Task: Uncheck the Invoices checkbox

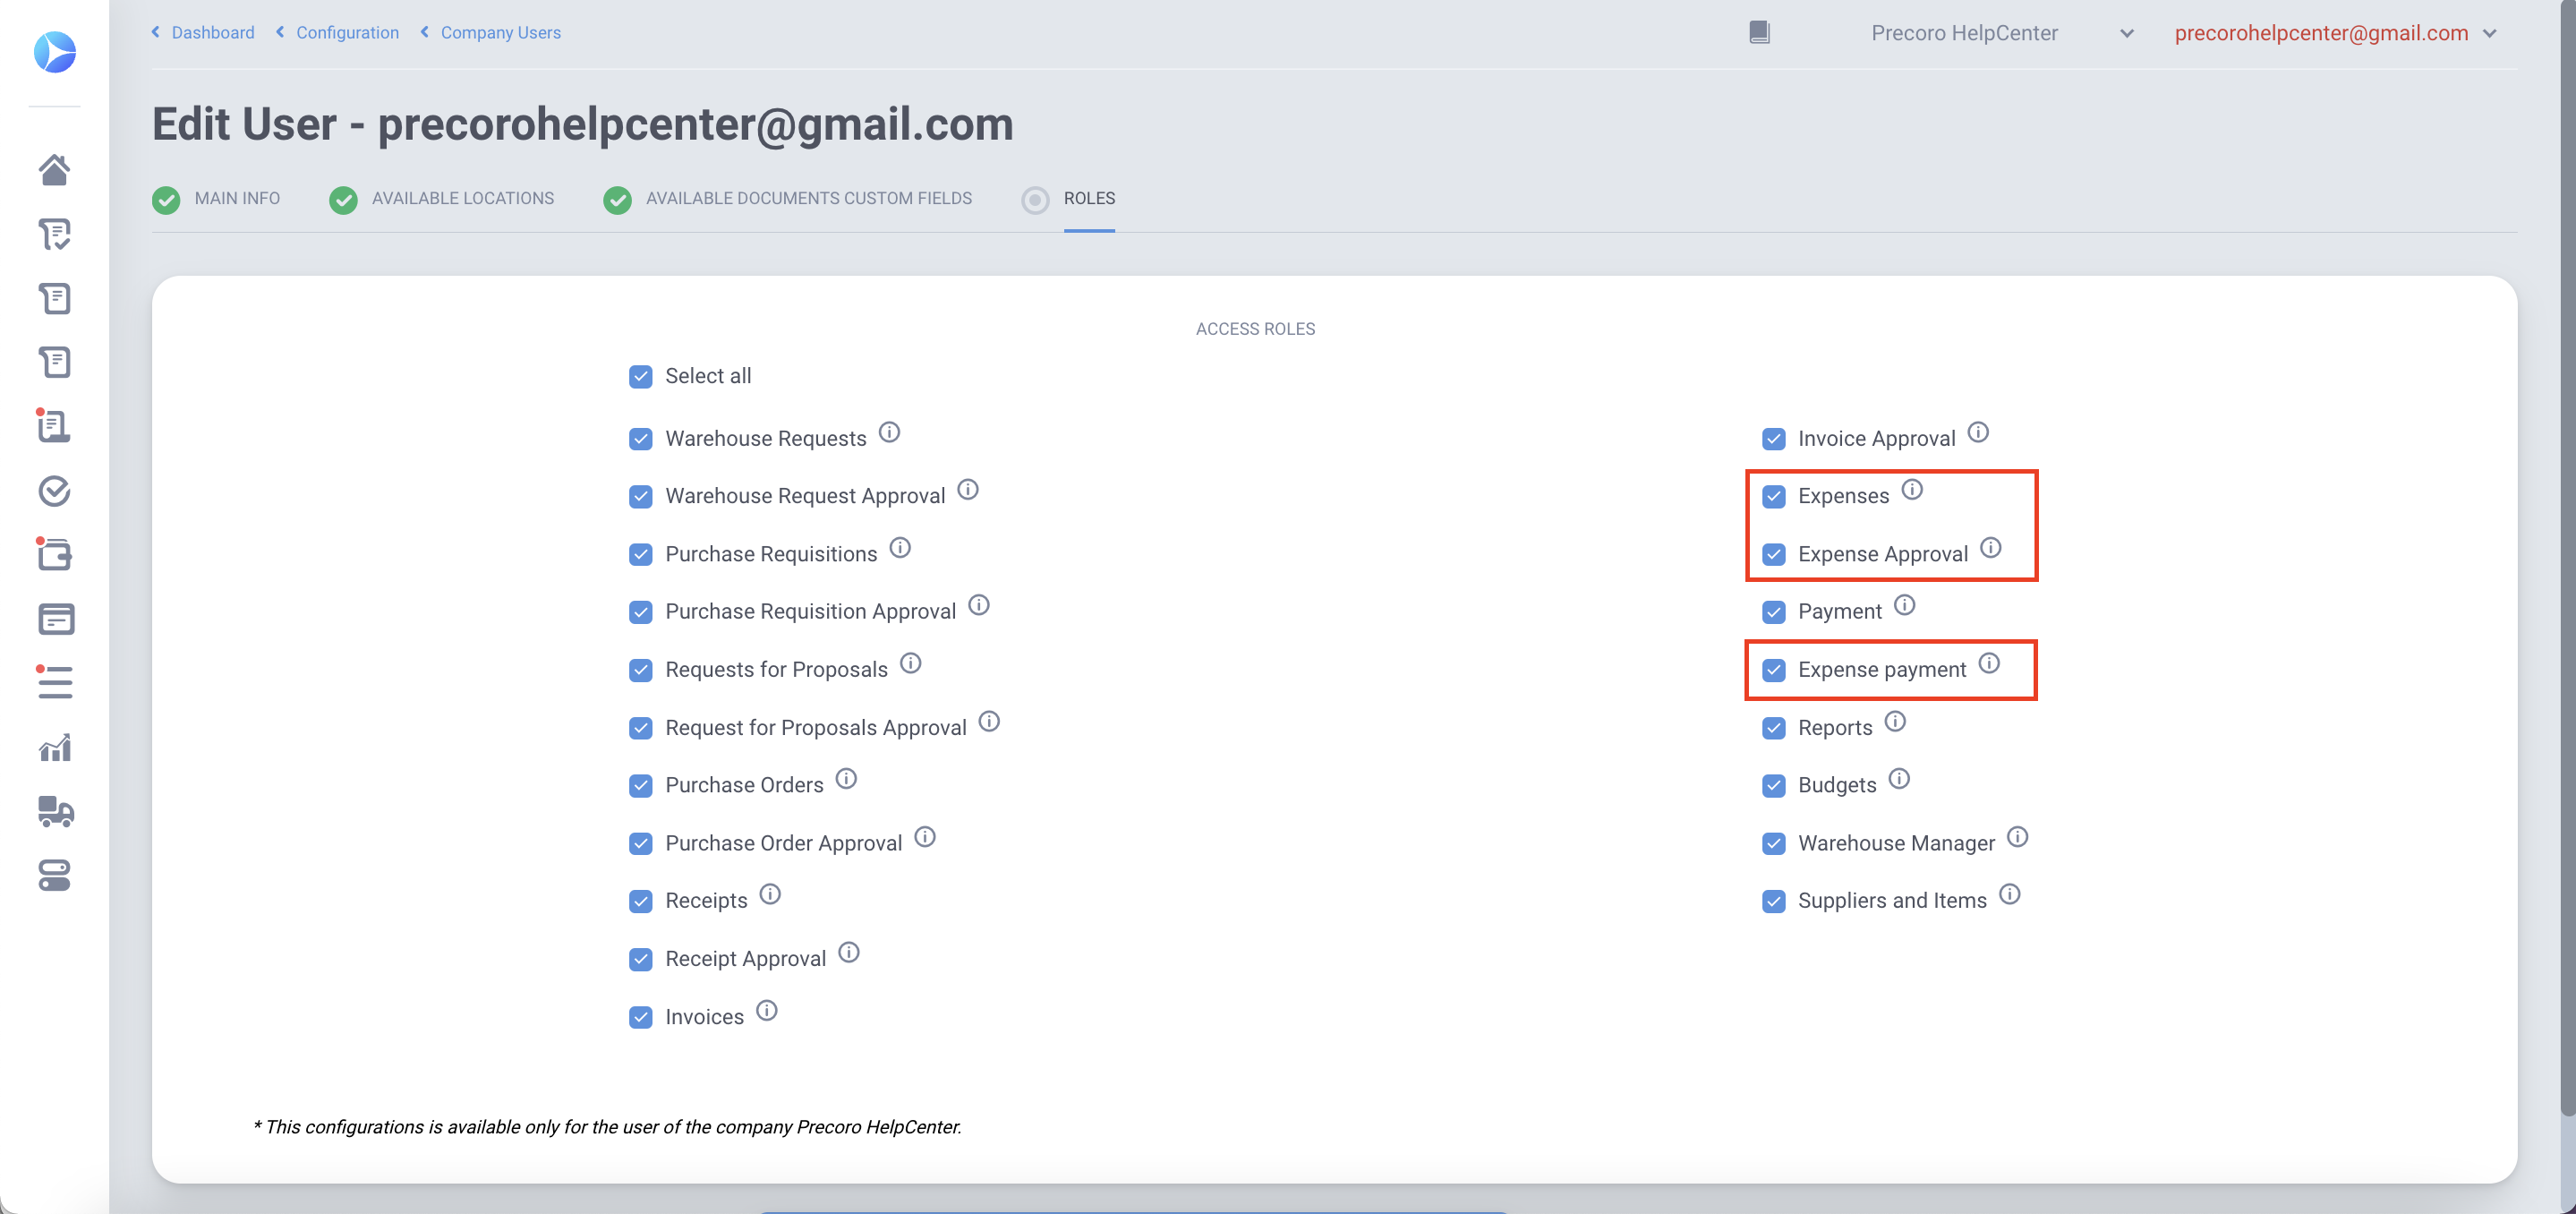Action: point(641,1017)
